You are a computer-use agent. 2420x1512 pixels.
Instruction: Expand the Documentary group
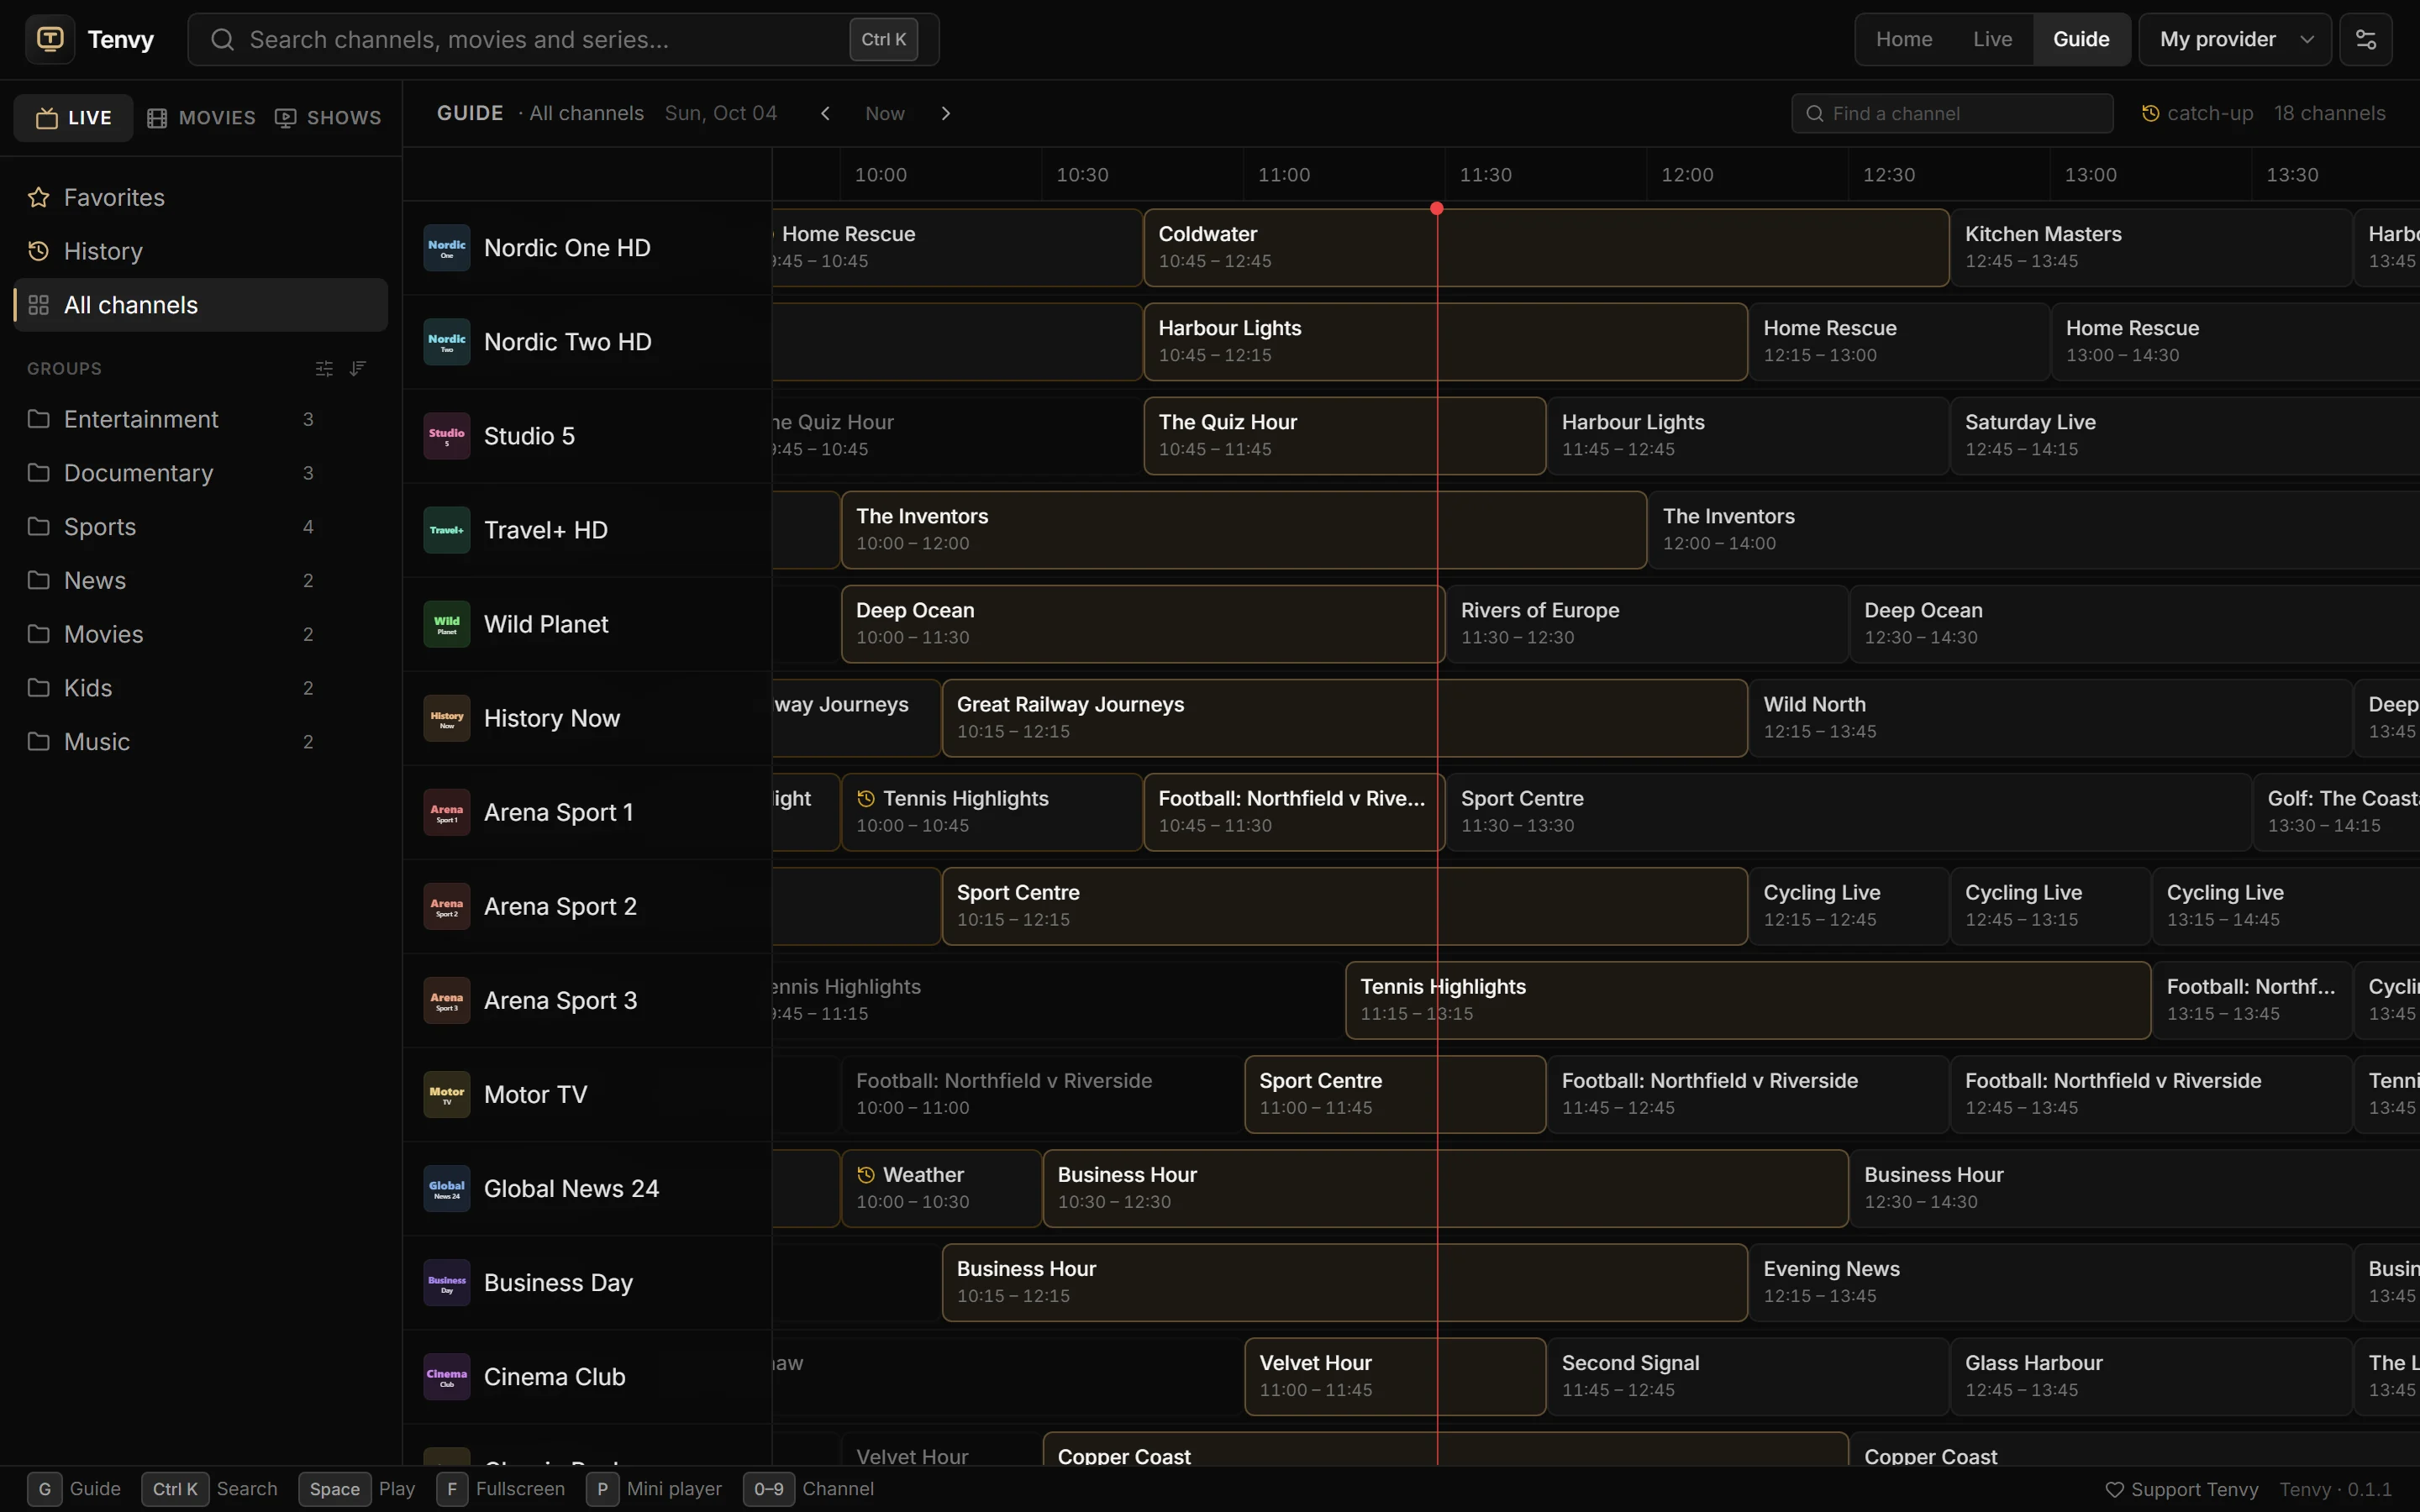point(200,473)
